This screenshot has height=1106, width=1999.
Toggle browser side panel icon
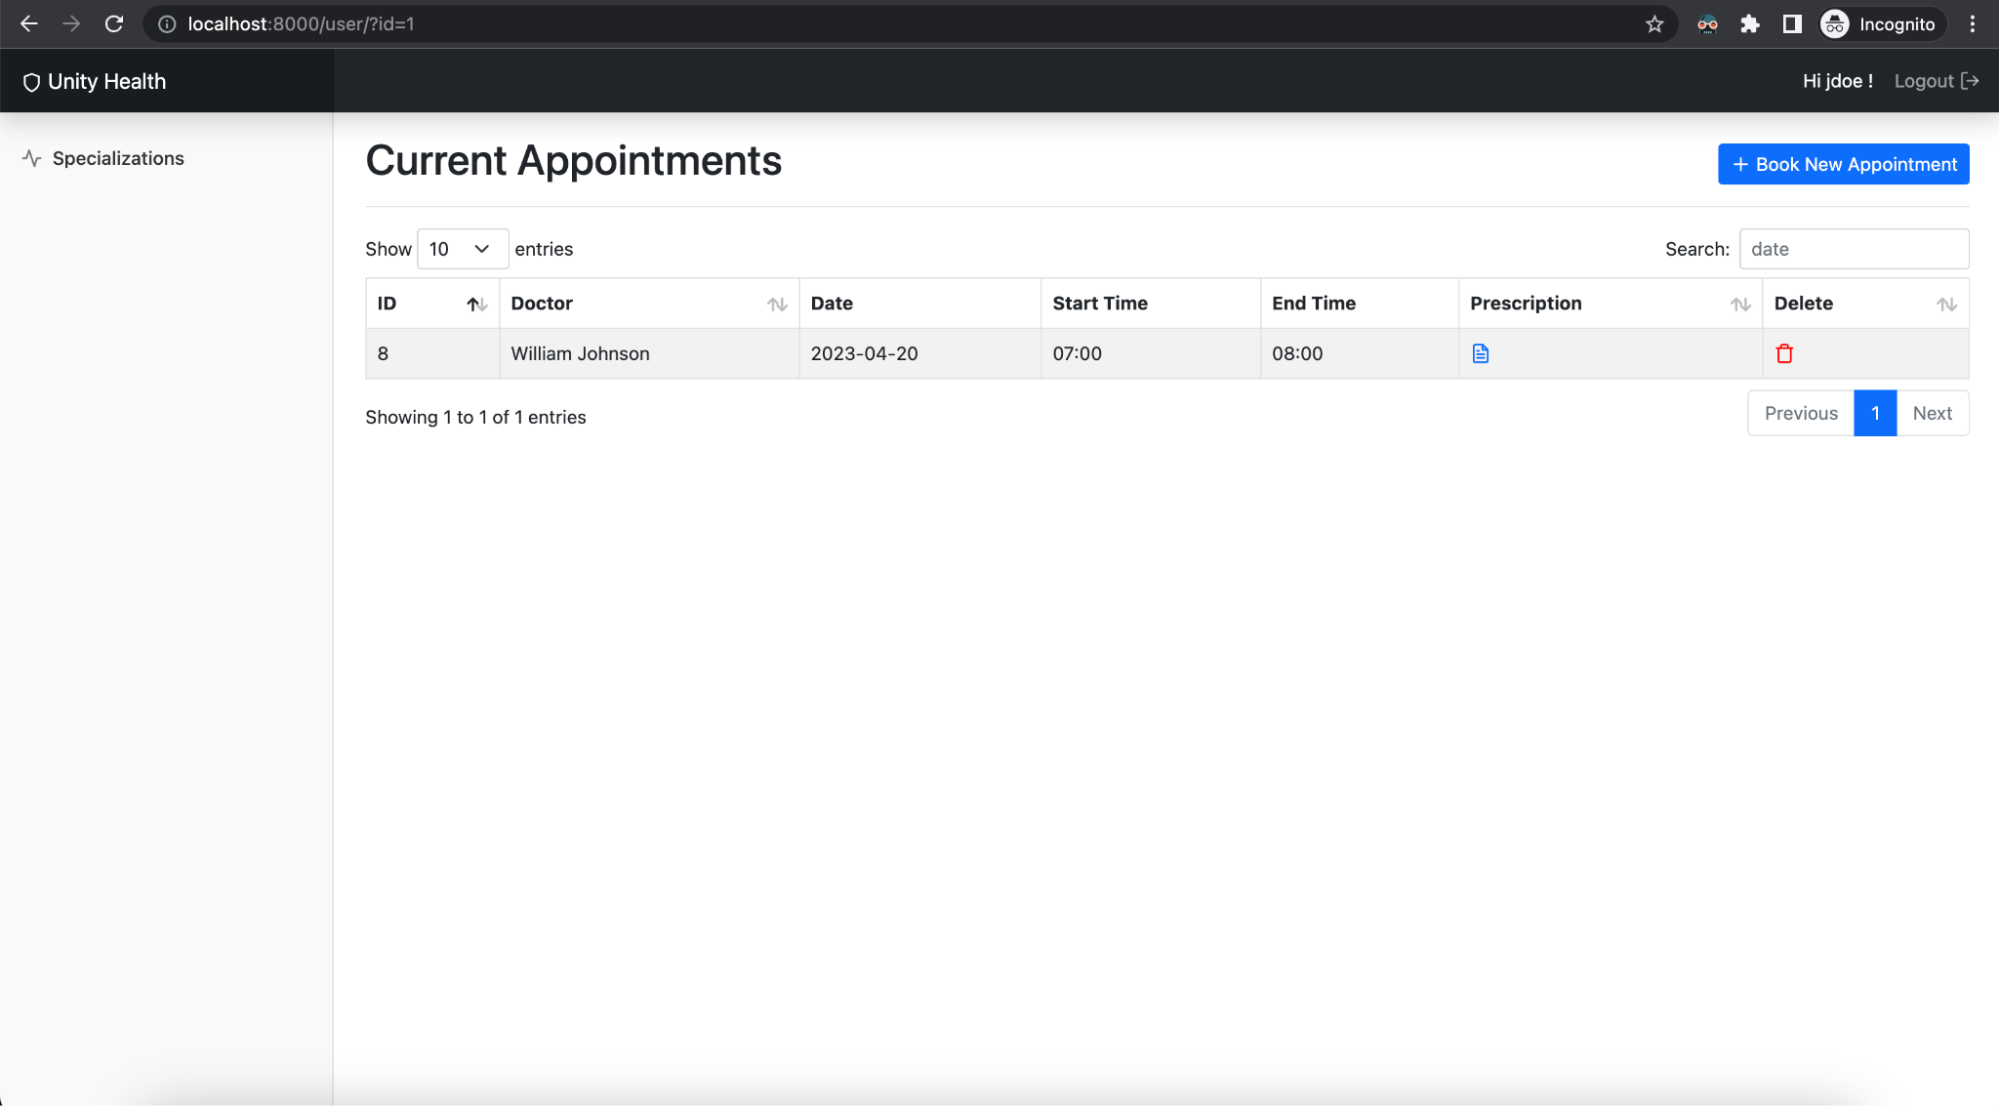pyautogui.click(x=1791, y=24)
